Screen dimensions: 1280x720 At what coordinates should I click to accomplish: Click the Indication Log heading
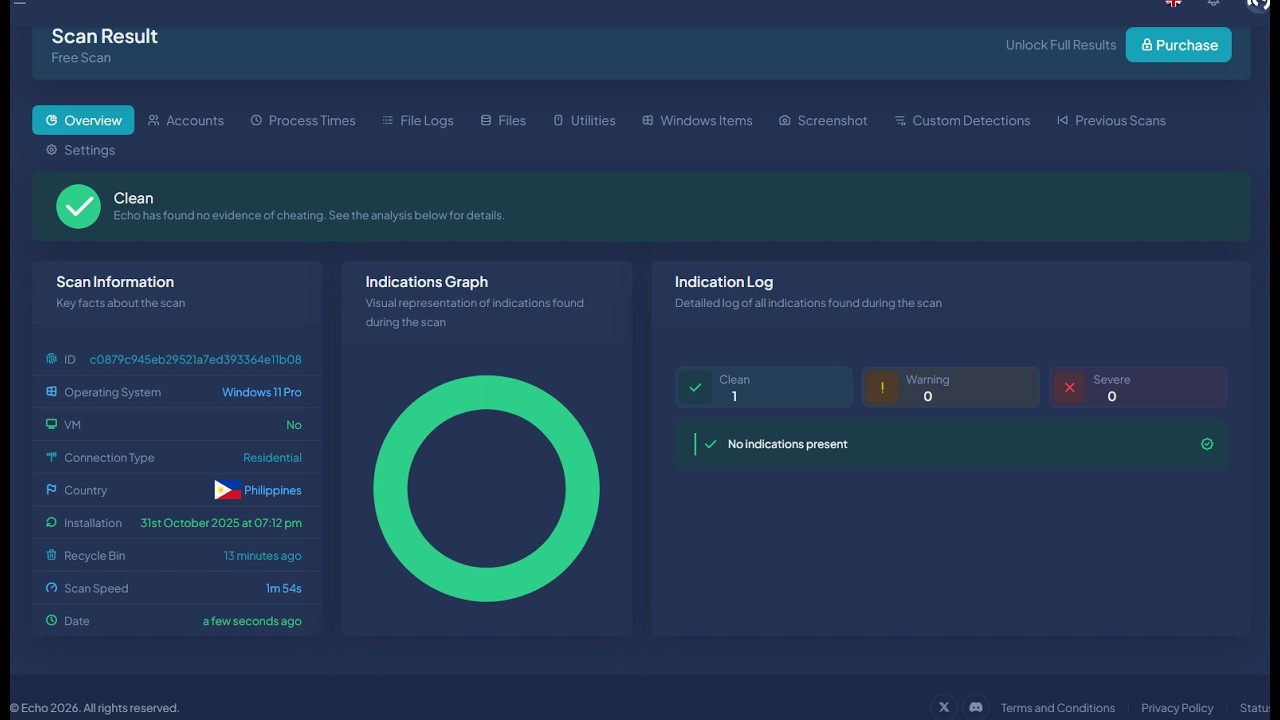click(x=724, y=282)
